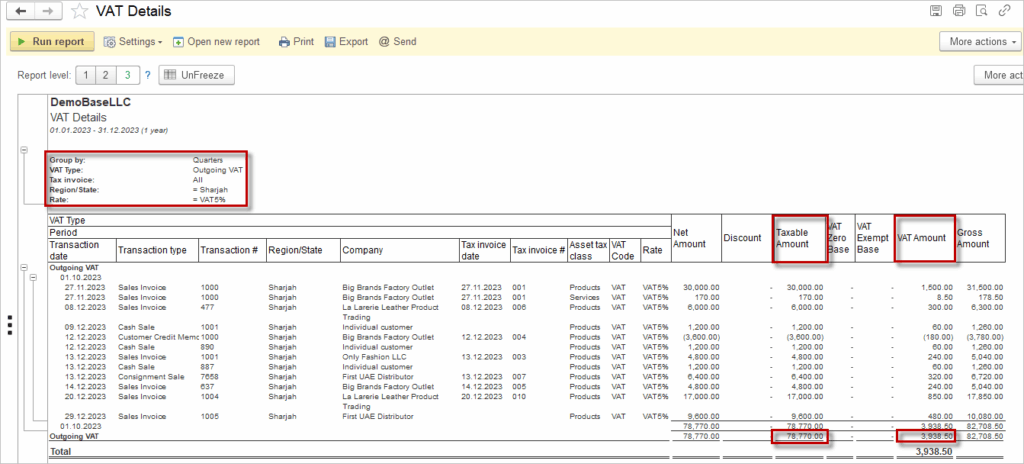The height and width of the screenshot is (464, 1024).
Task: Click the get link chain icon
Action: pyautogui.click(x=1004, y=11)
